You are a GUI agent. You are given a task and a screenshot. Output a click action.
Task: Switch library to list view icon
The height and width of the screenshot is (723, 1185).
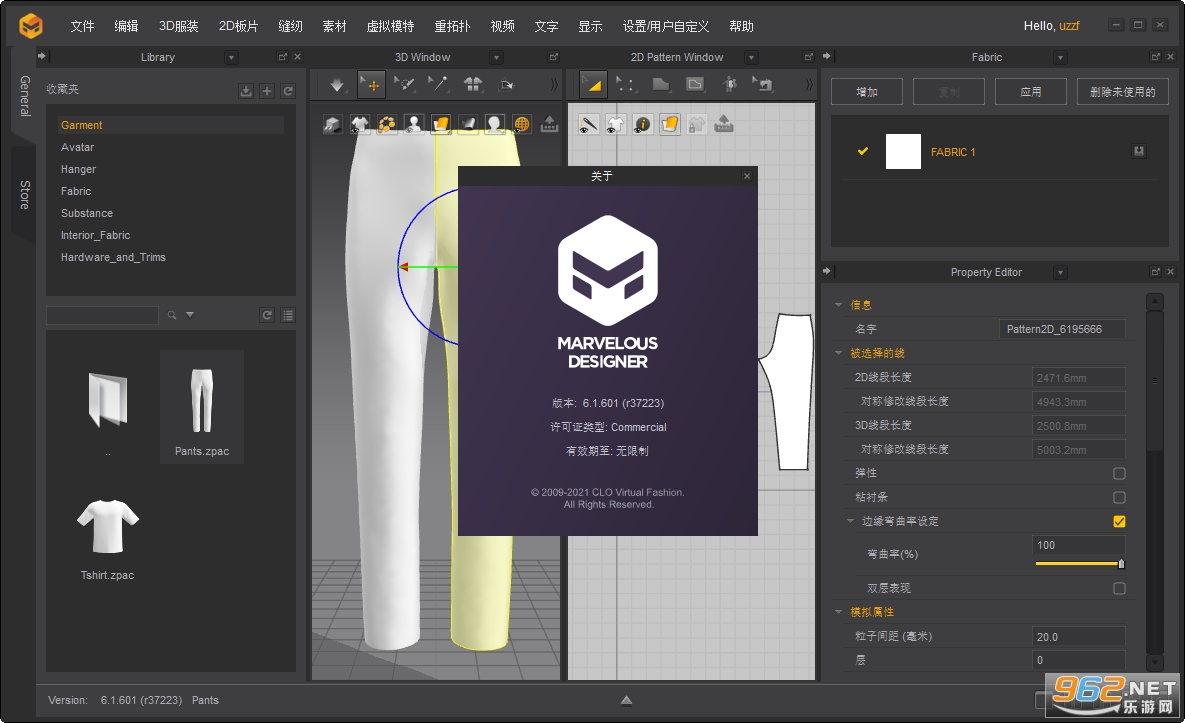pyautogui.click(x=288, y=315)
